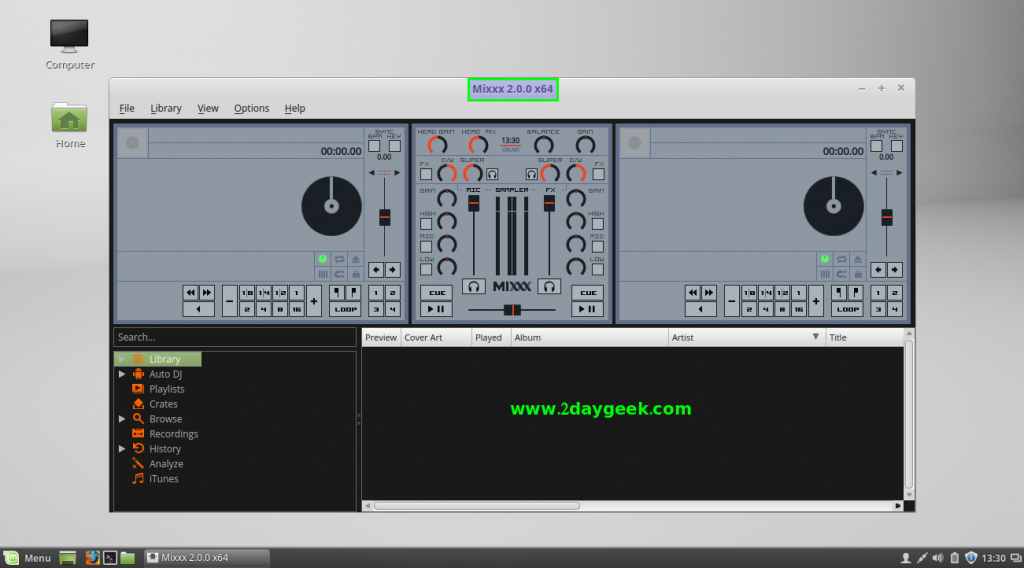Click the left channel volume fader
The image size is (1024, 568).
(x=473, y=203)
